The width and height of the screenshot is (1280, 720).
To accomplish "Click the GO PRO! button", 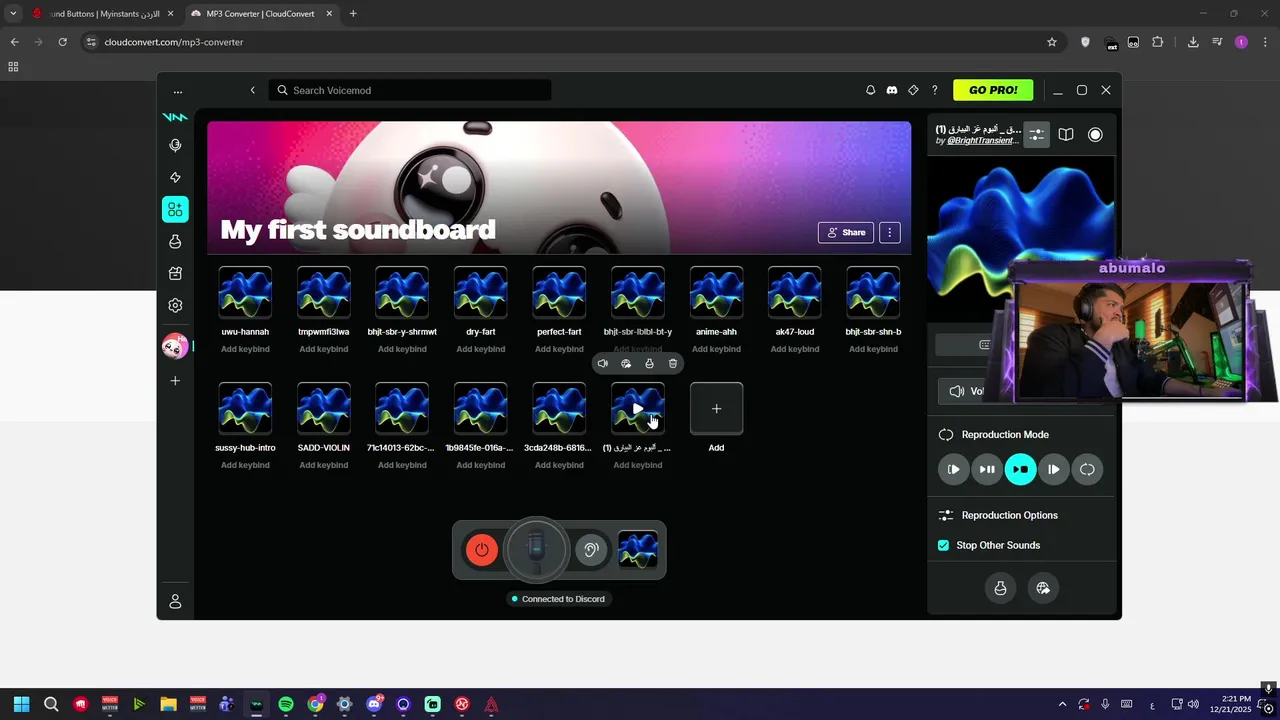I will (x=993, y=90).
